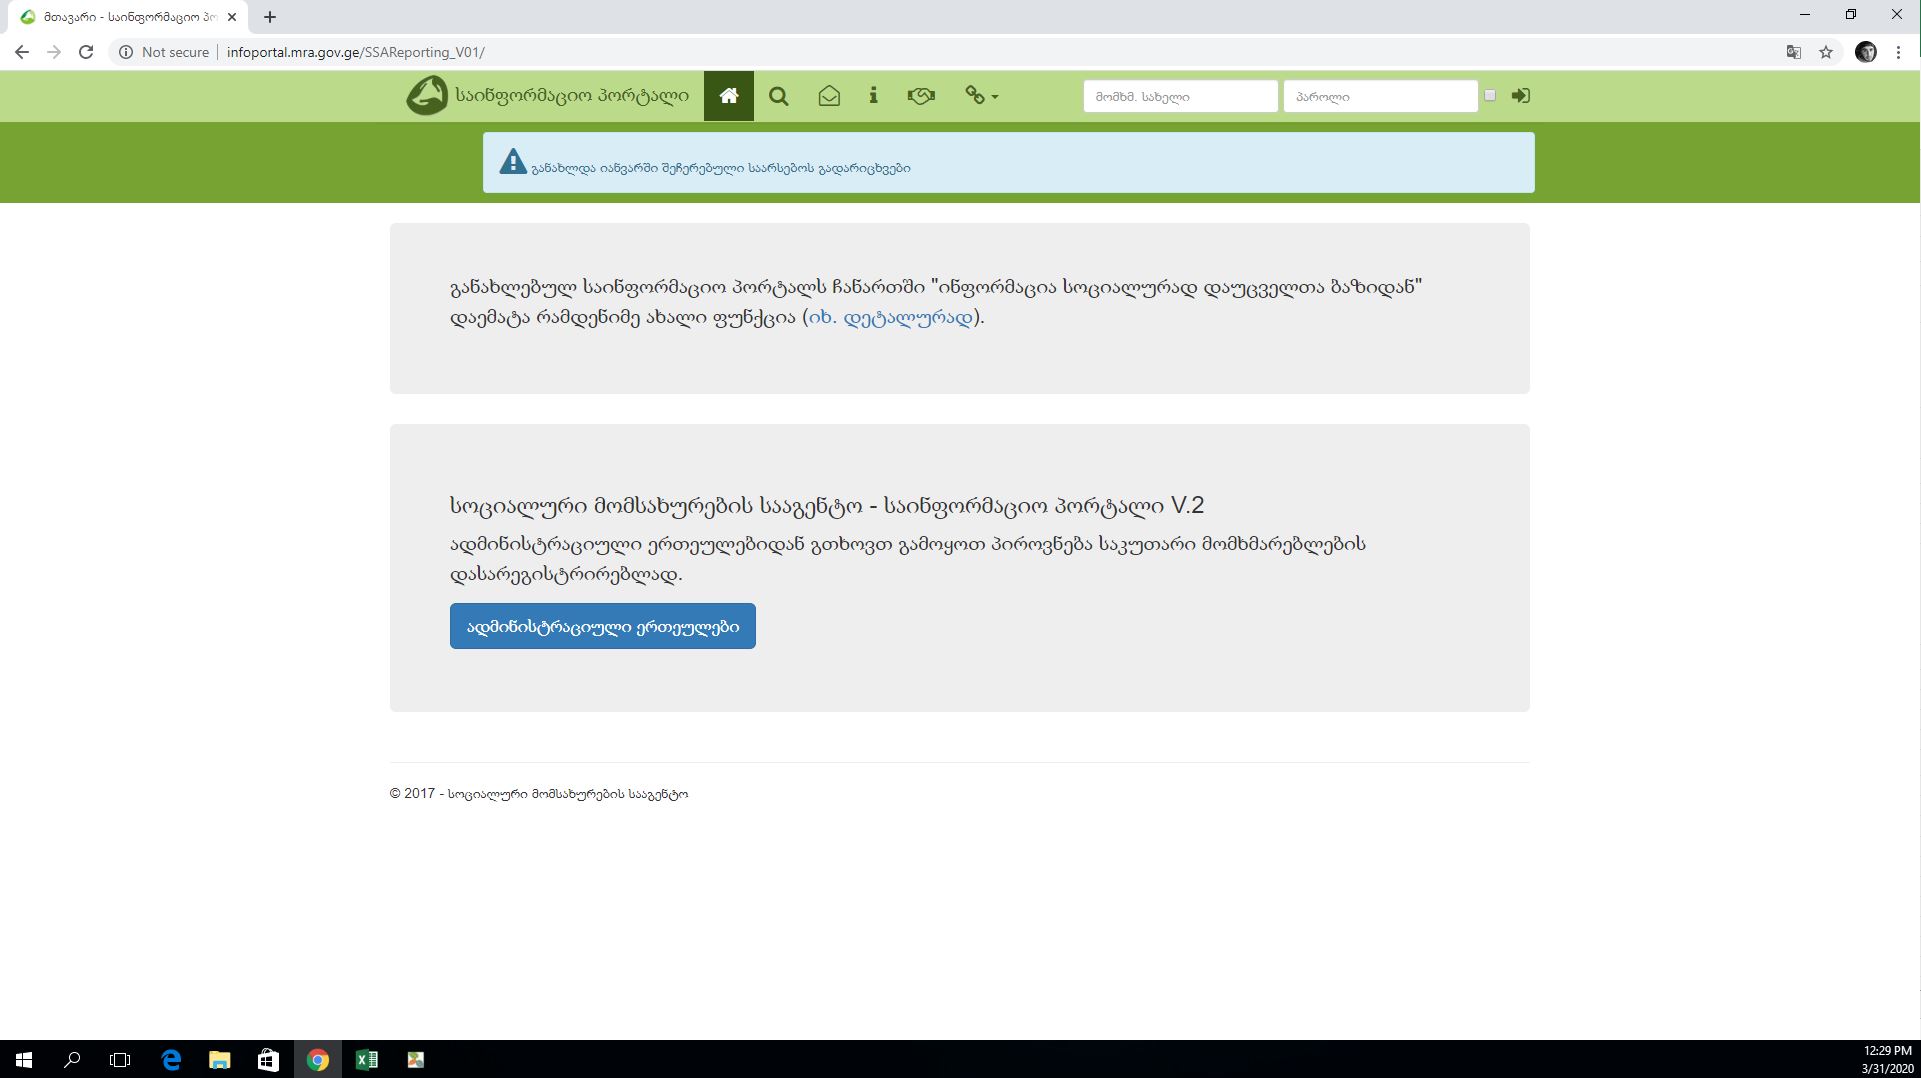
Task: Focus the password input field
Action: click(x=1380, y=97)
